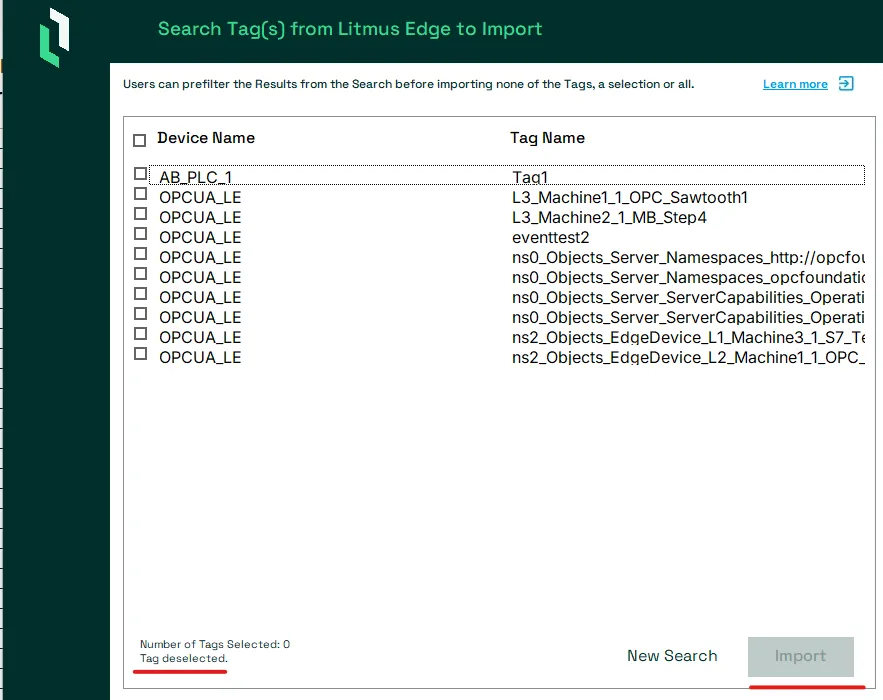
Task: Check the ns2_Objects_EdgeDevice_L2_Machine1 row checkbox
Action: click(x=141, y=354)
